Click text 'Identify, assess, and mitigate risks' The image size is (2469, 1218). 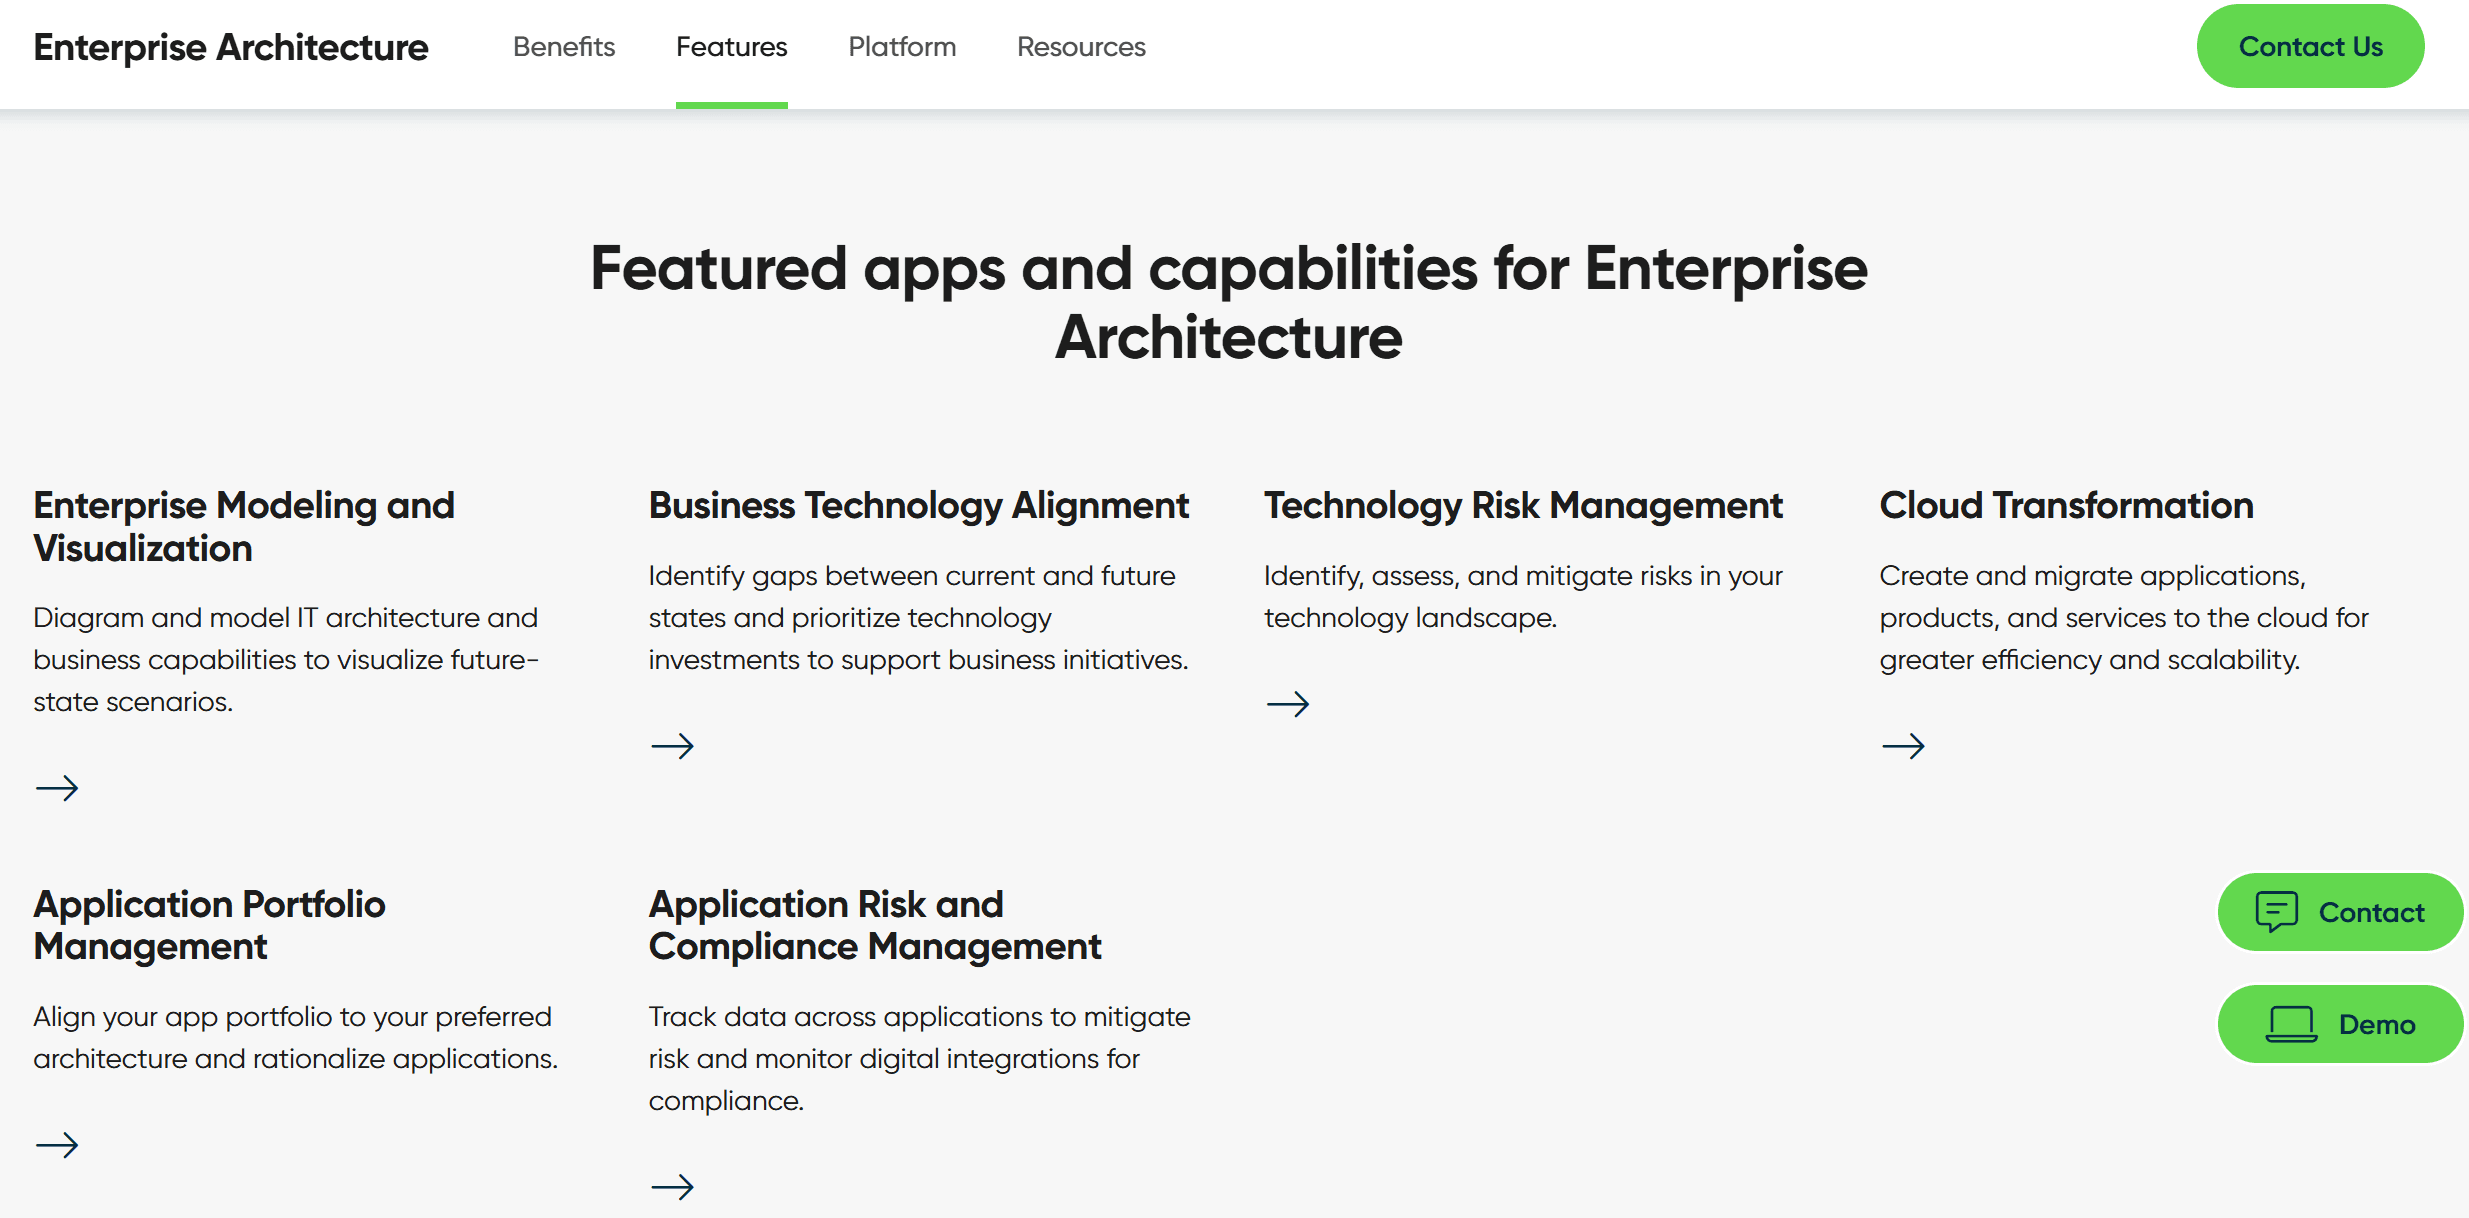(x=1477, y=576)
